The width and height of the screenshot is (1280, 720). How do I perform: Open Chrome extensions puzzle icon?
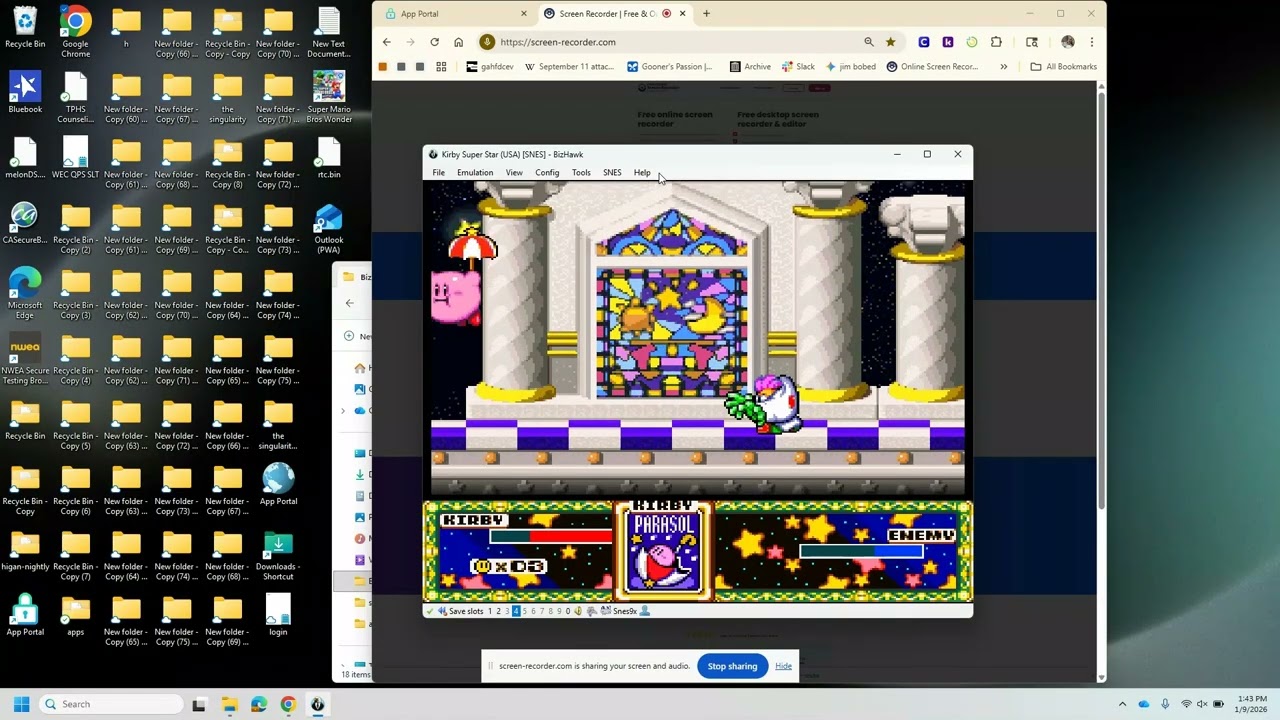pyautogui.click(x=996, y=42)
